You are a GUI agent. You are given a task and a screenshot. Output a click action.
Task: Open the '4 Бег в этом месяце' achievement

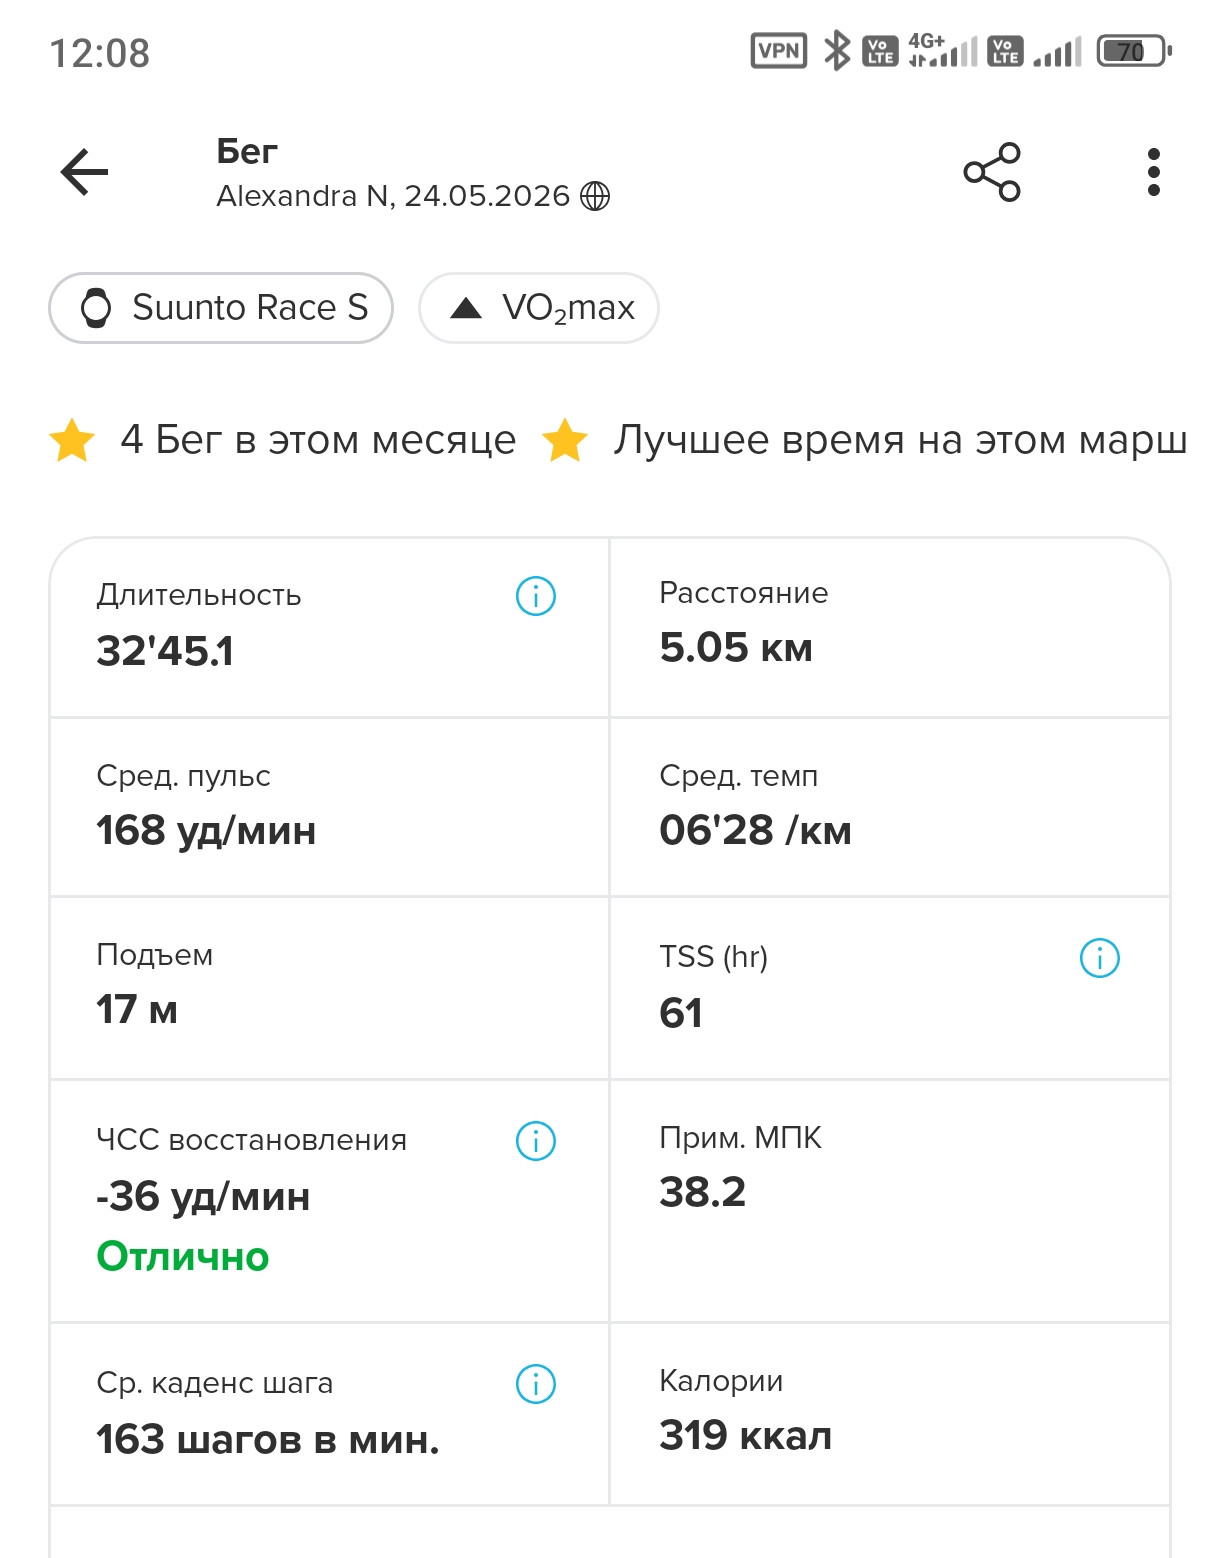point(283,440)
